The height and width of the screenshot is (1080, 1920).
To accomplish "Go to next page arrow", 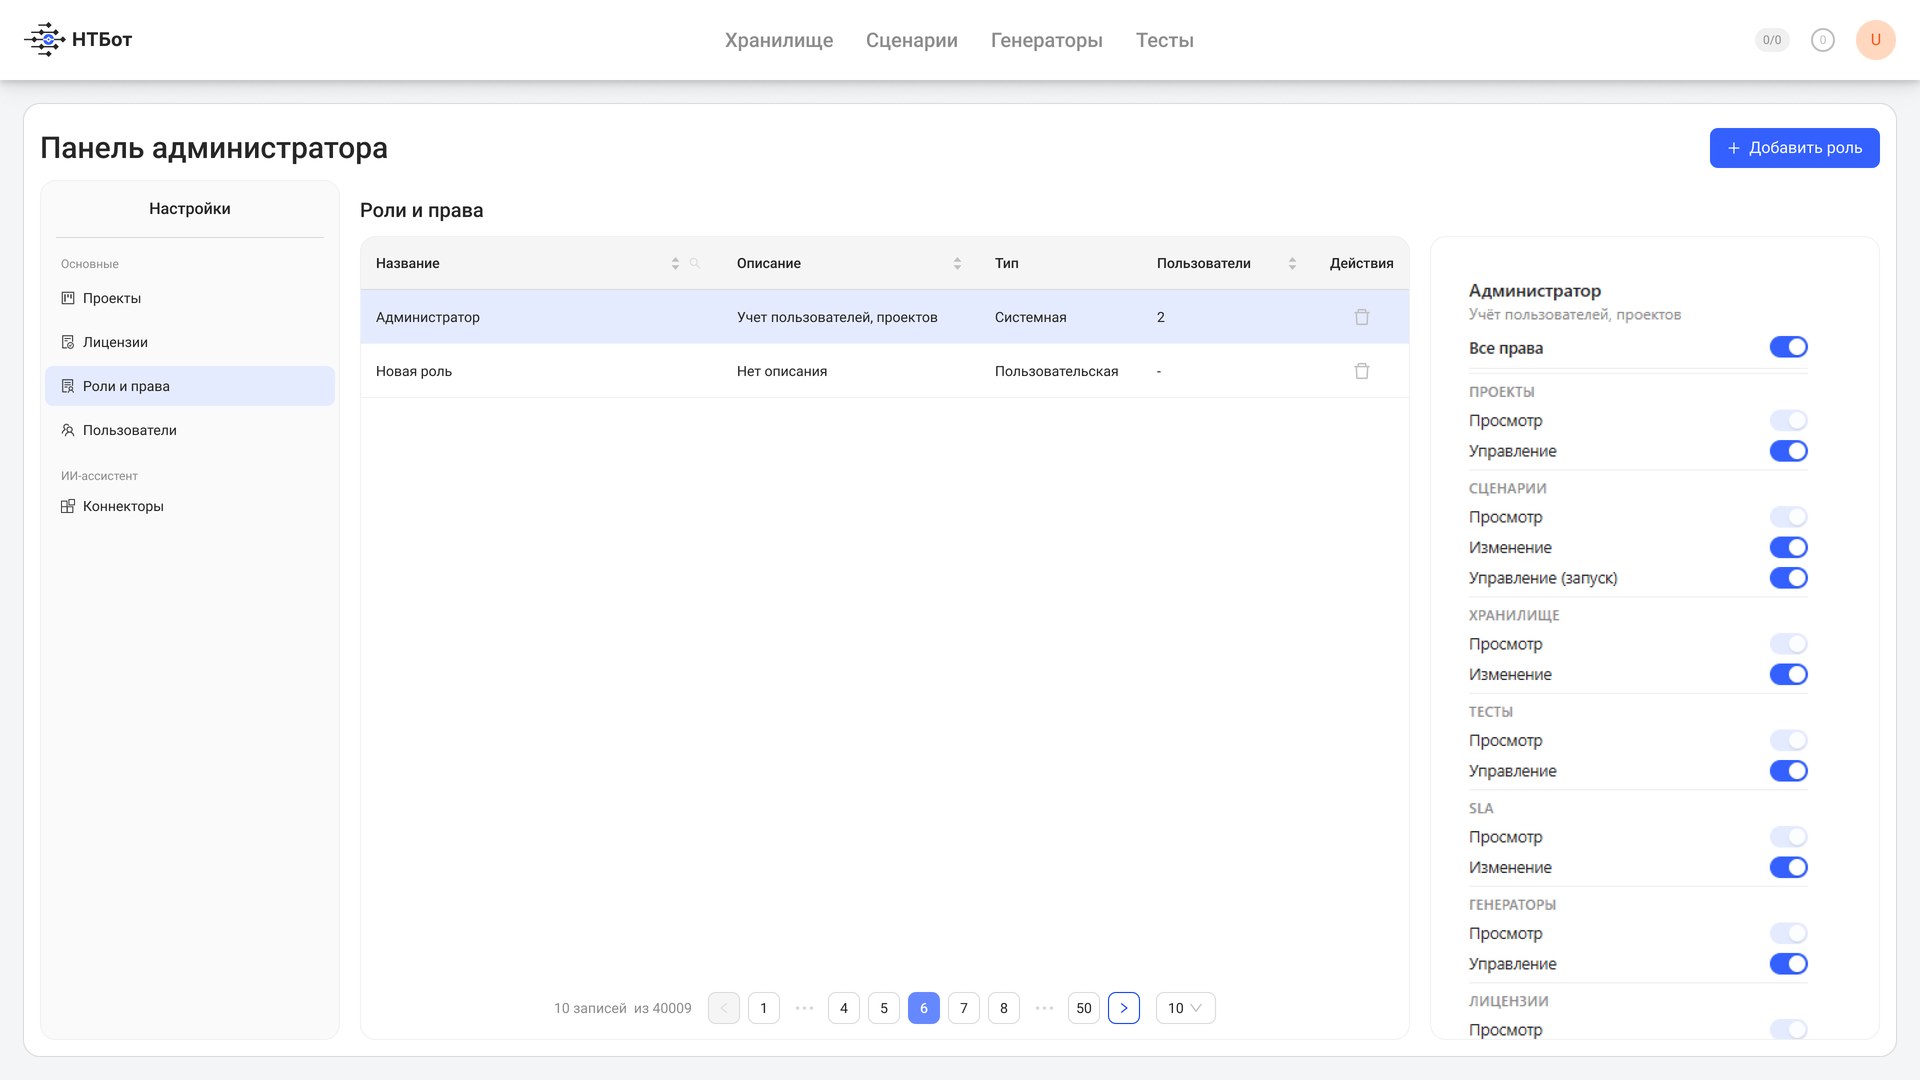I will pos(1124,1008).
